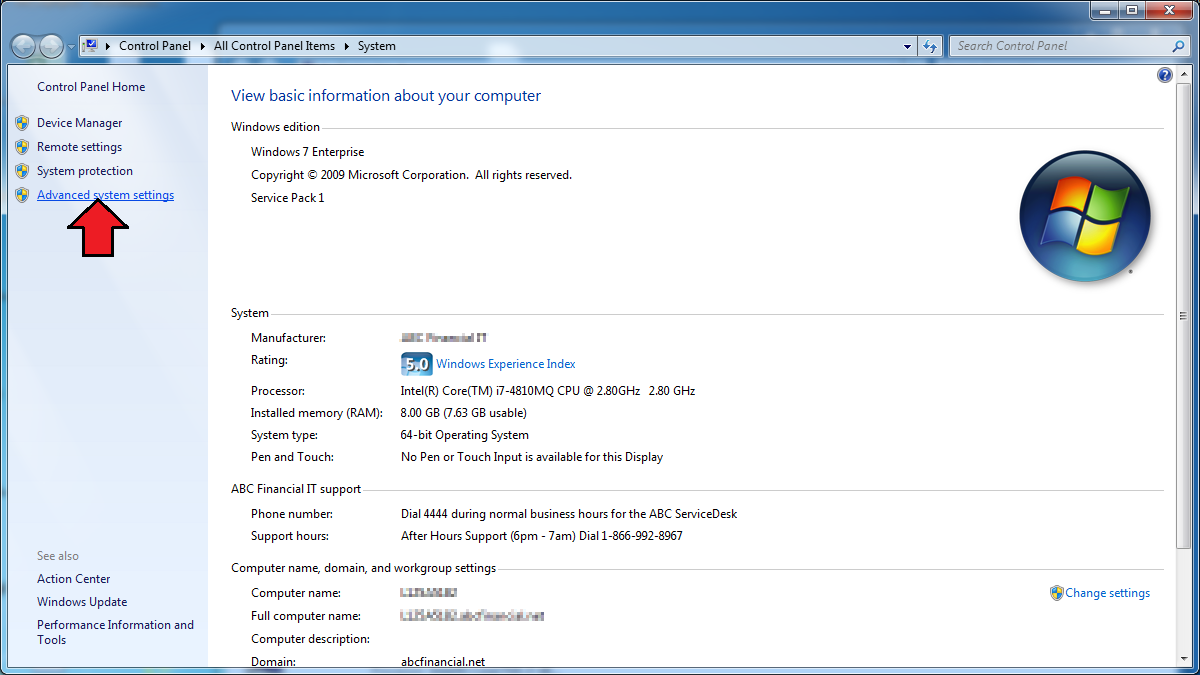Viewport: 1200px width, 675px height.
Task: Click the magnifier icon in search box
Action: (x=1178, y=46)
